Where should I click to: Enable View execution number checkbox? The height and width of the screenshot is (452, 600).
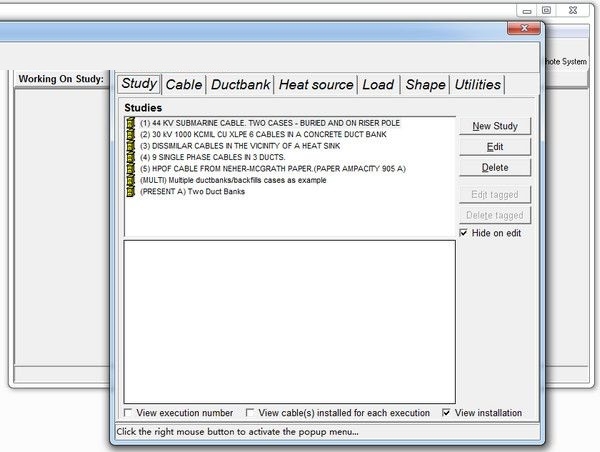[128, 413]
